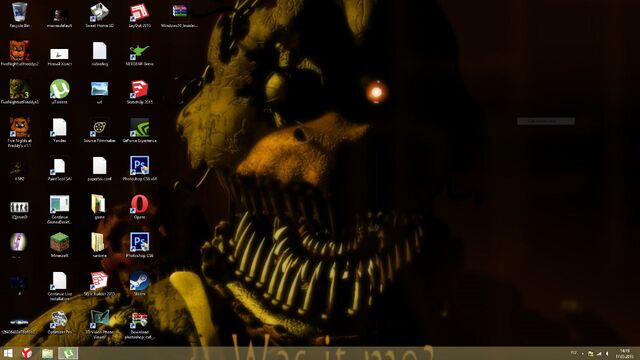Show hidden system tray icons arrow
This screenshot has width=640, height=360.
[x=582, y=353]
